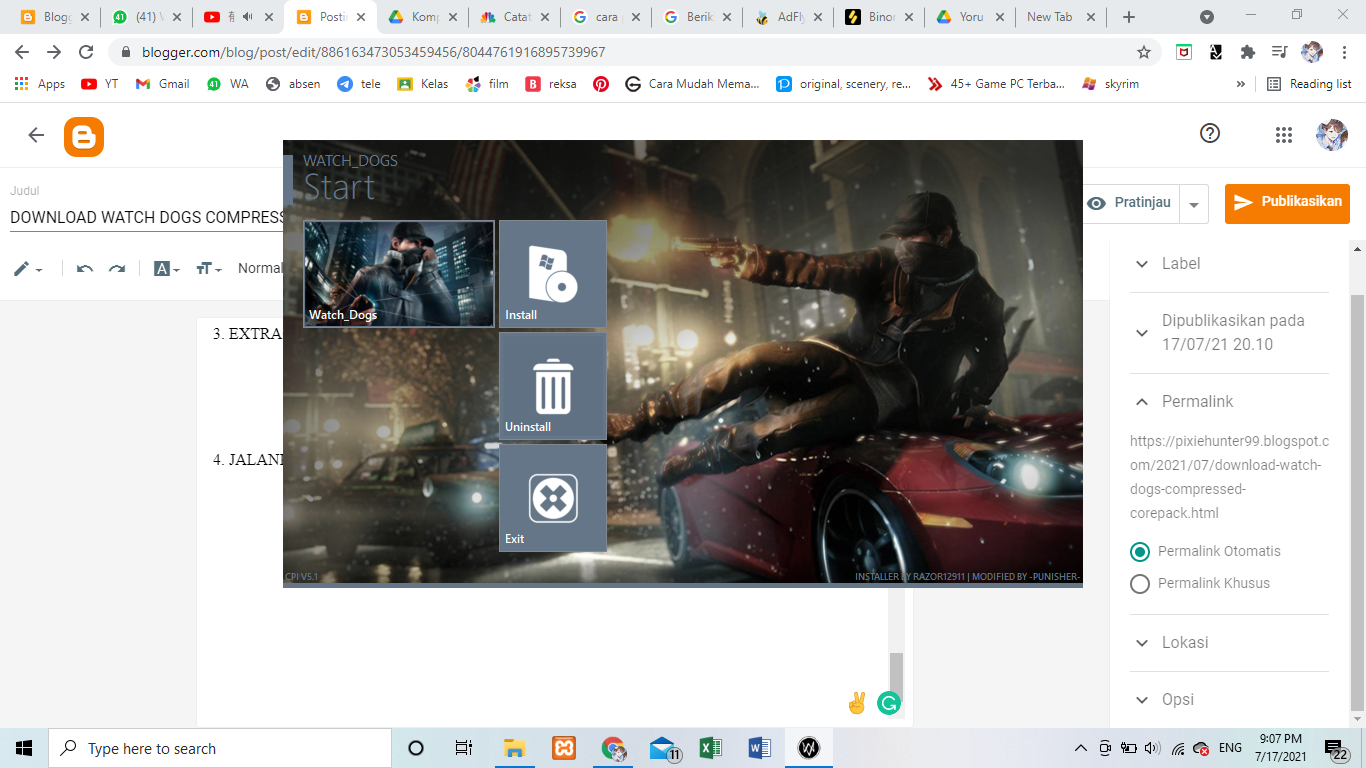Click the Grammarly icon in editor
Viewport: 1366px width, 768px height.
coord(888,703)
